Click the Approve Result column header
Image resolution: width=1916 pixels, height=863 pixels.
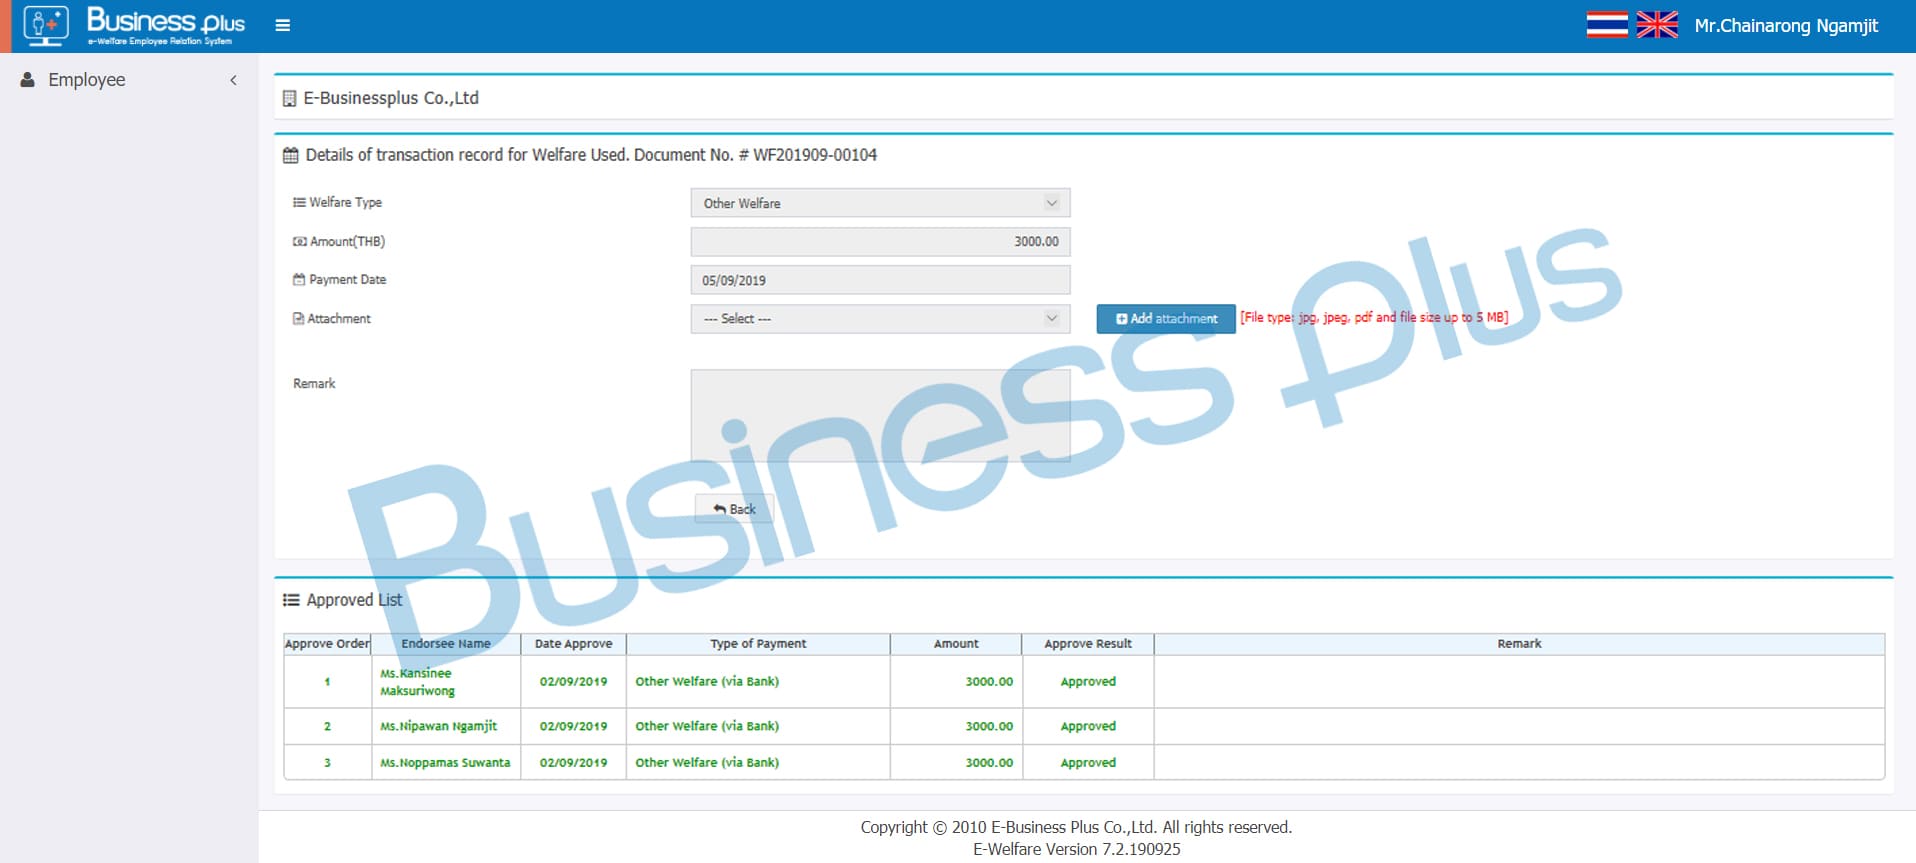tap(1088, 644)
